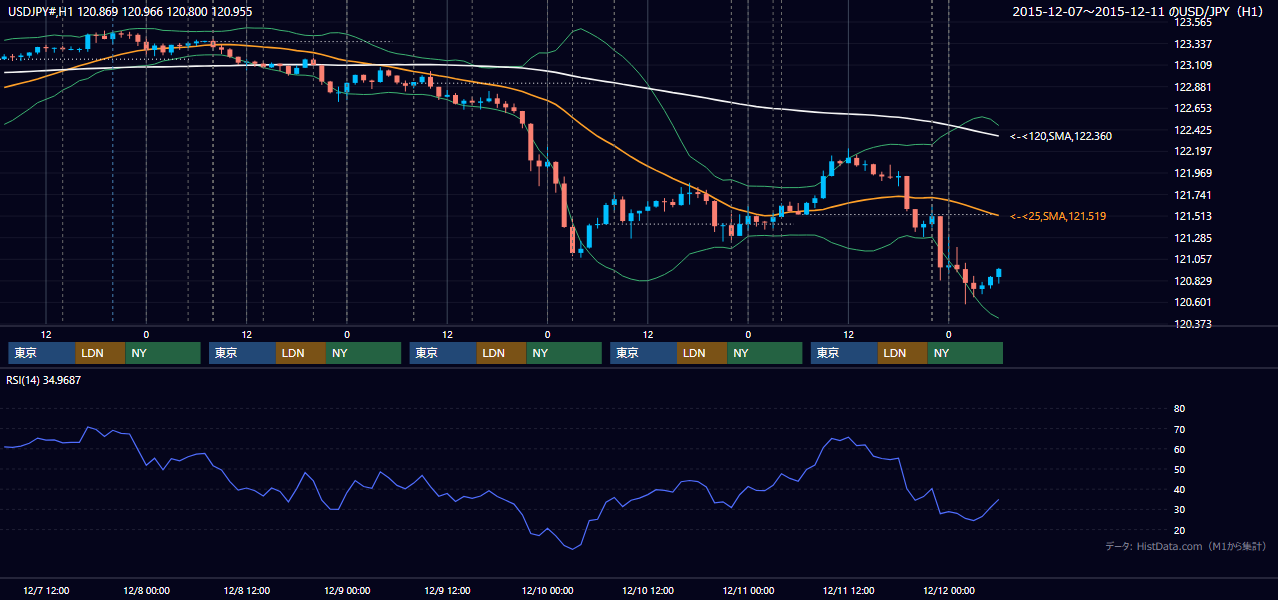The image size is (1278, 600).
Task: Click price axis label 122.197
Action: [x=1193, y=152]
